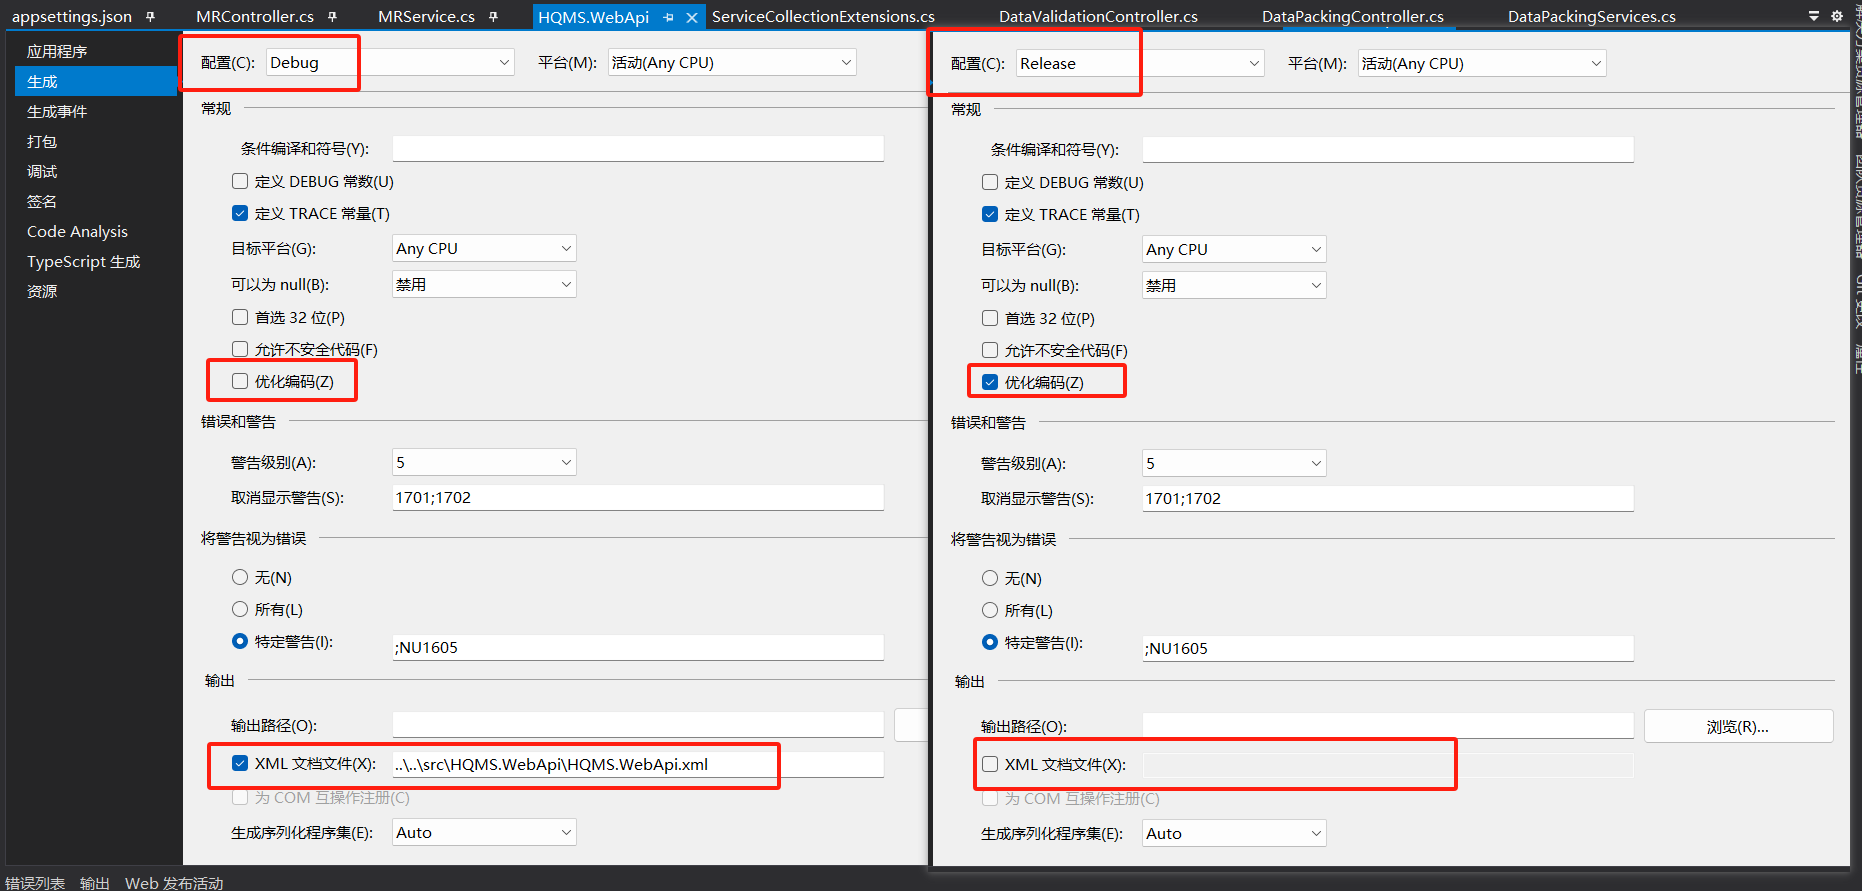Image resolution: width=1862 pixels, height=891 pixels.
Task: Click pin icon on MRController.cs tab
Action: click(332, 16)
